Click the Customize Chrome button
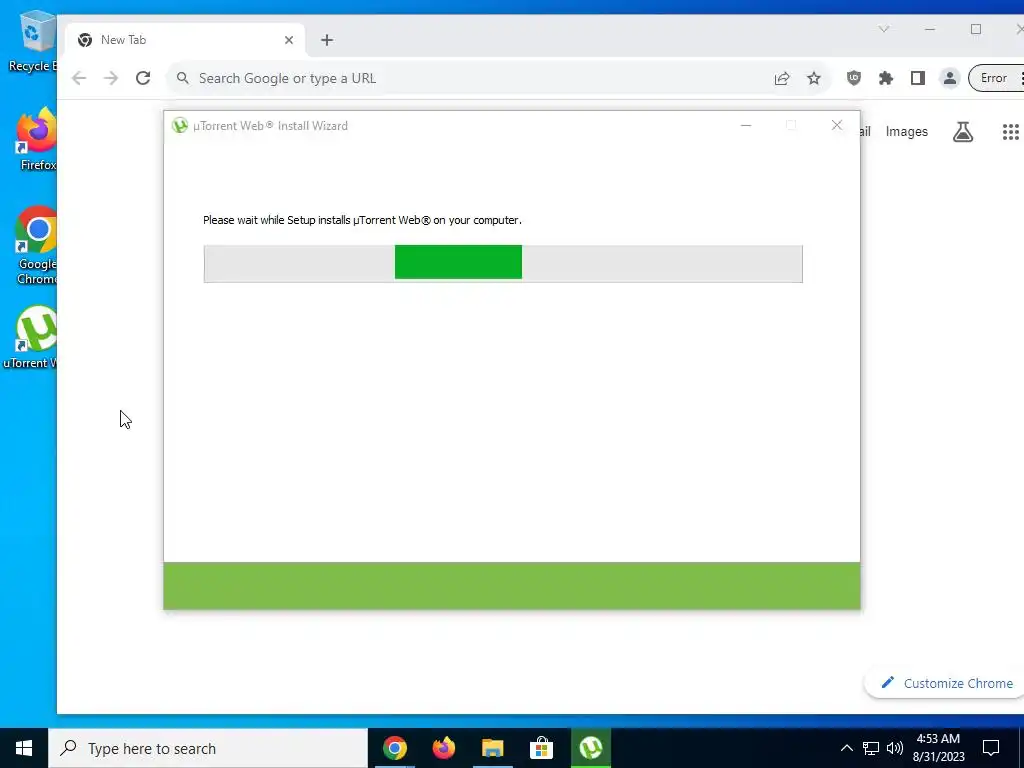The image size is (1024, 768). click(947, 683)
